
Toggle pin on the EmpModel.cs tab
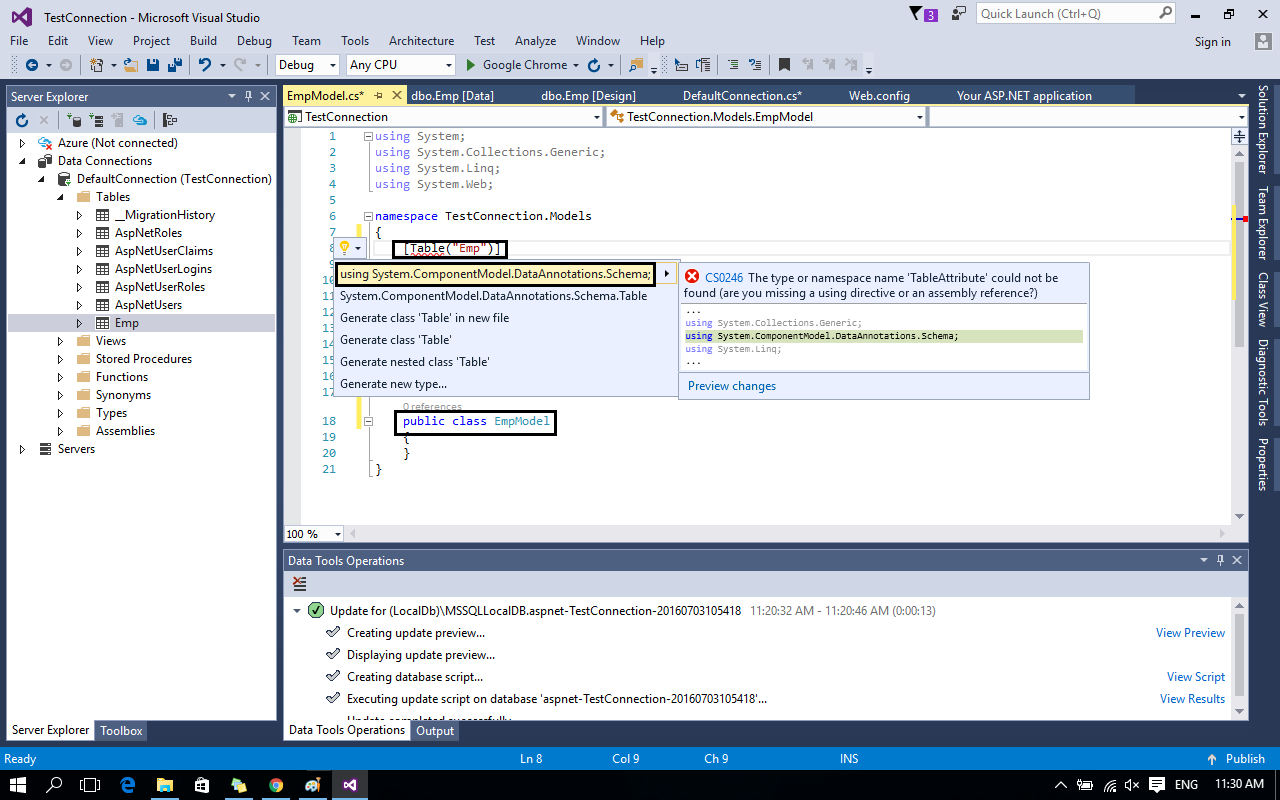point(380,96)
